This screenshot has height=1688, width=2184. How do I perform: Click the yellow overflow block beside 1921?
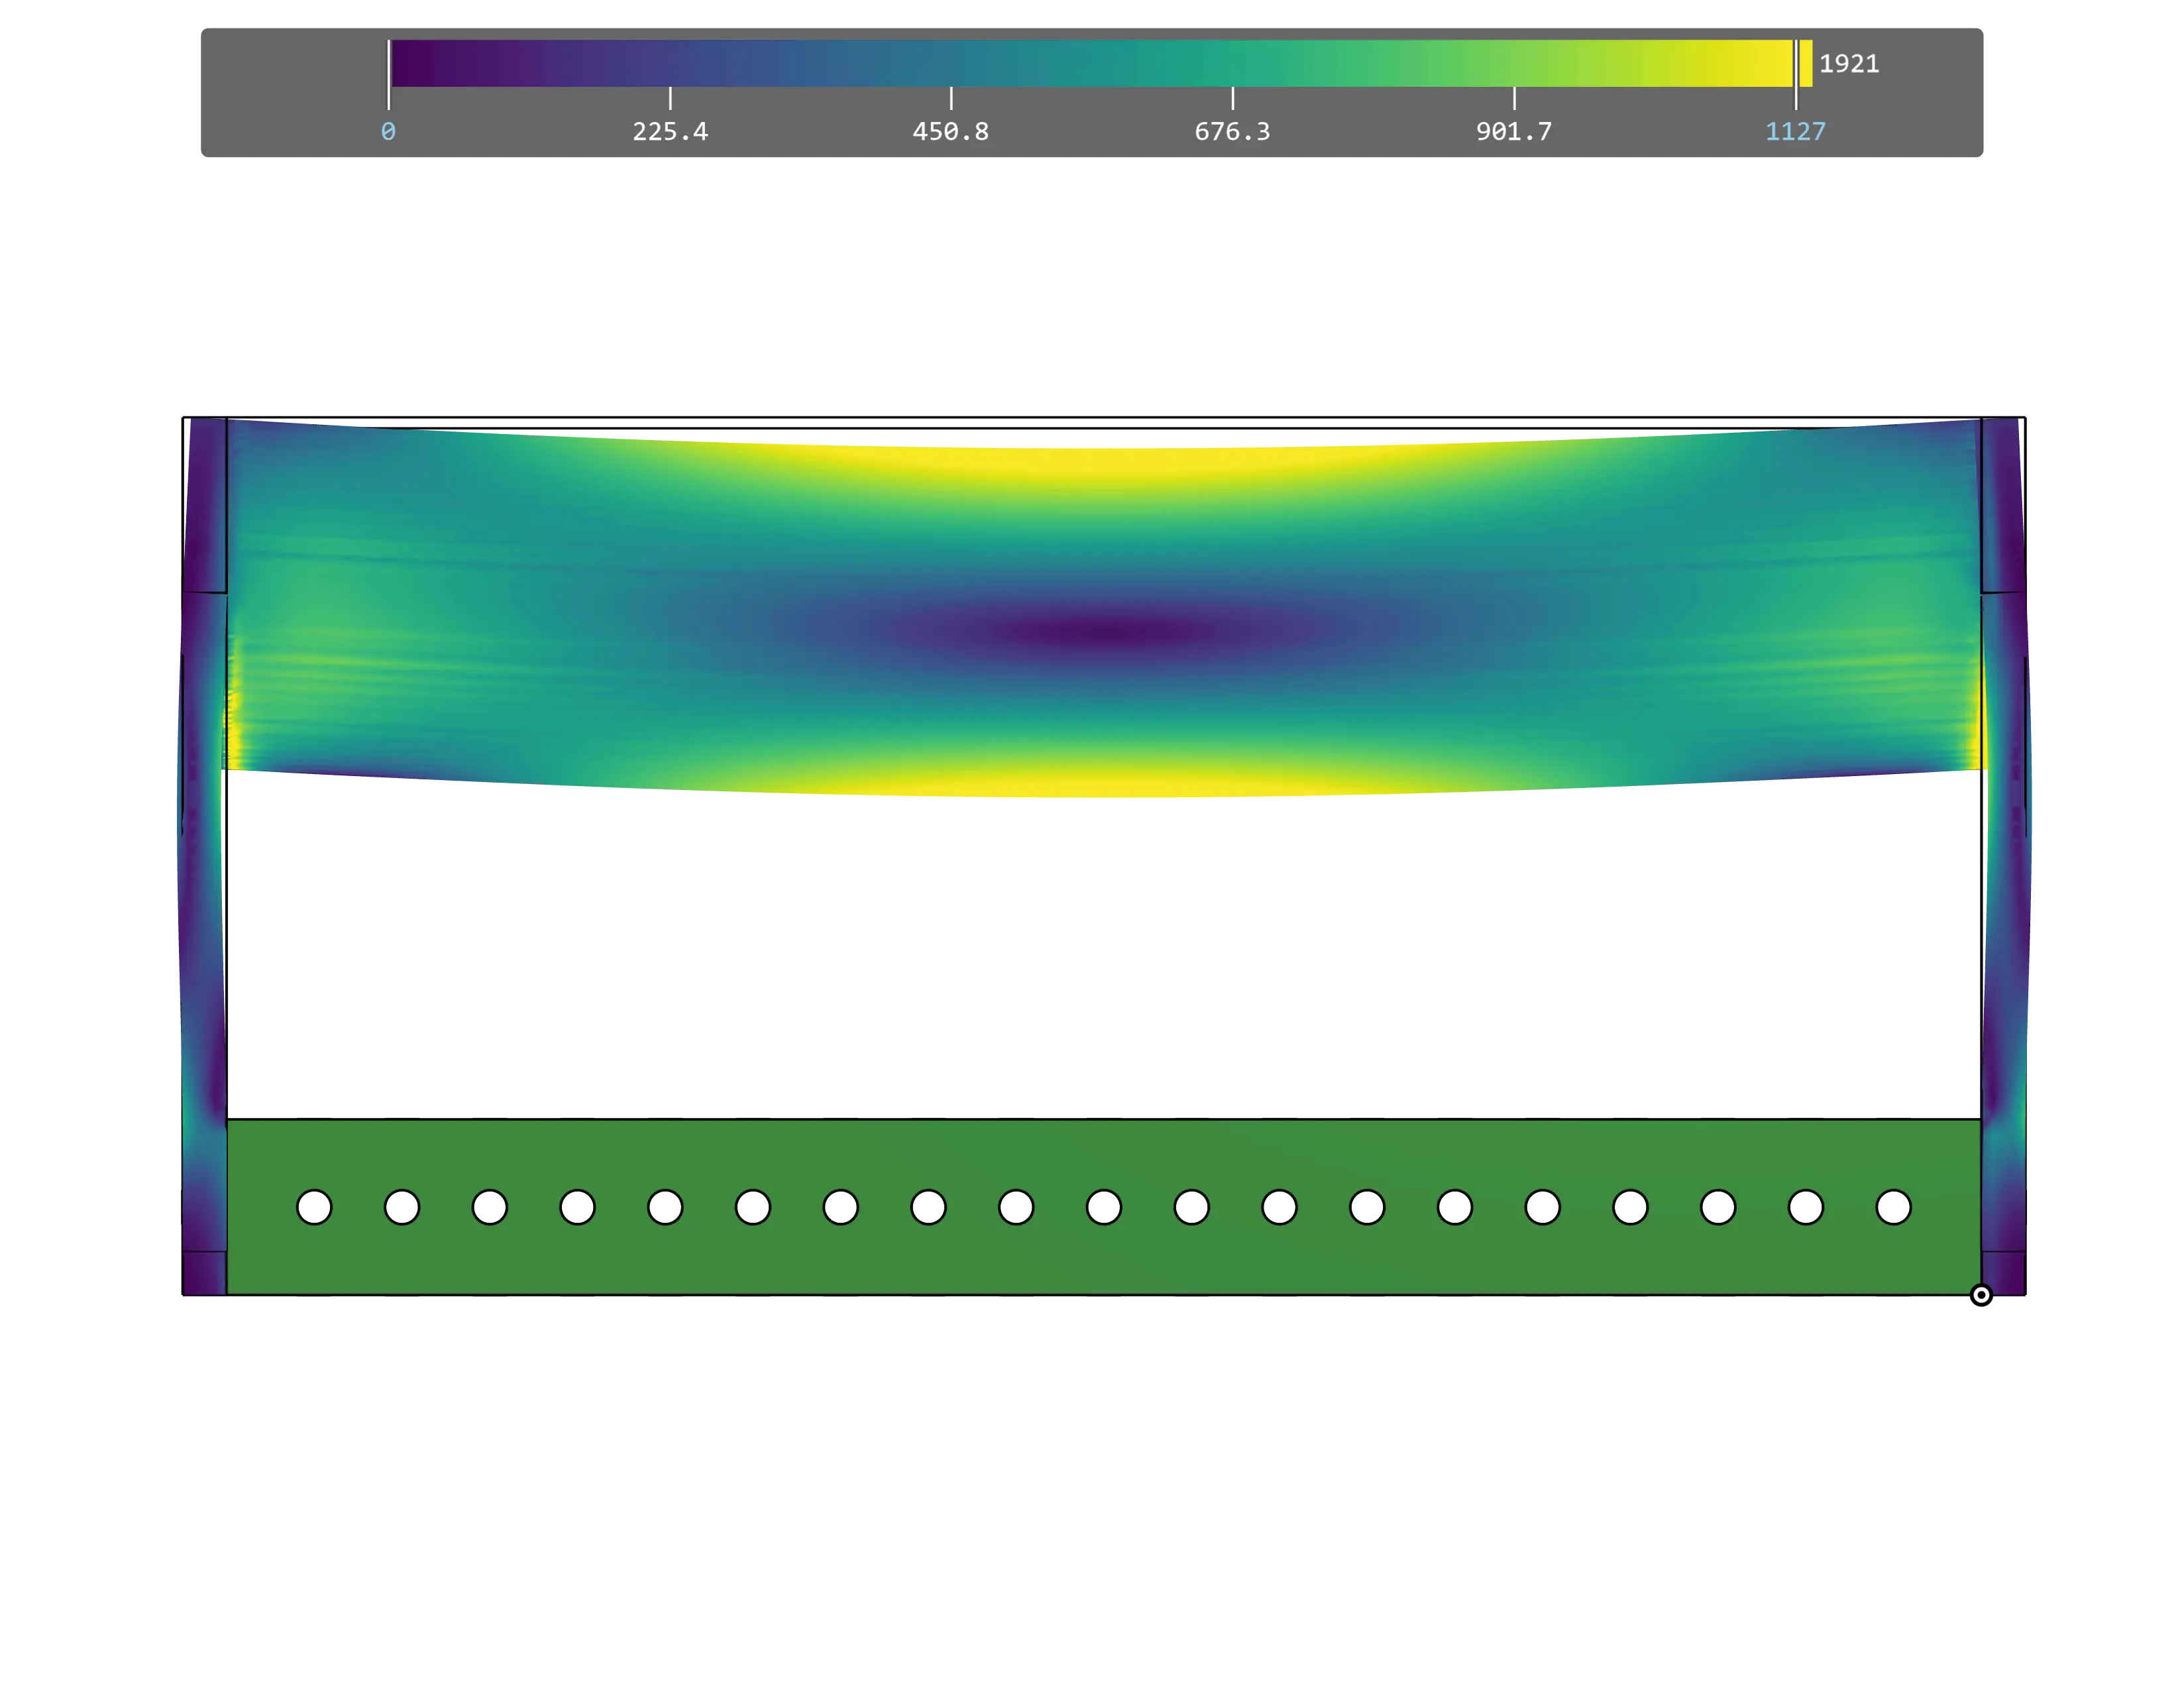coord(1806,64)
